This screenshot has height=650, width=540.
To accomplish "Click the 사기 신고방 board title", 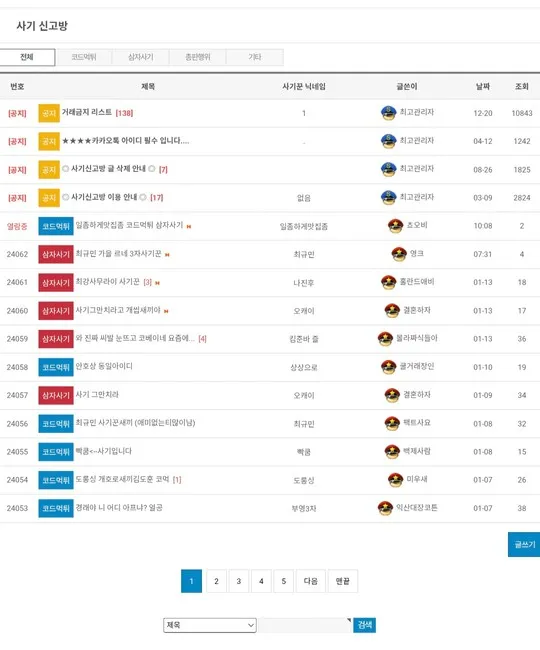I will click(42, 26).
